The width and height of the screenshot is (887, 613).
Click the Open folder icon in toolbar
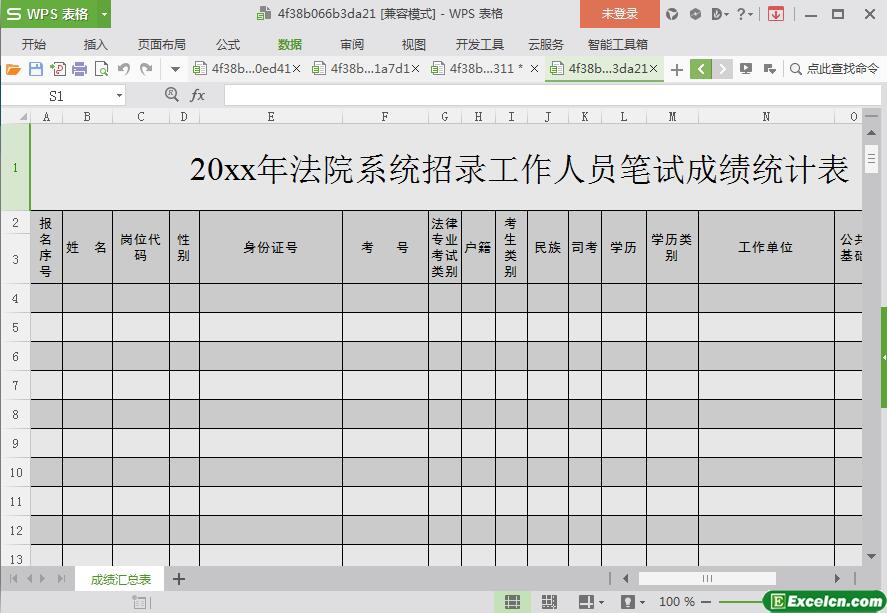click(x=13, y=69)
